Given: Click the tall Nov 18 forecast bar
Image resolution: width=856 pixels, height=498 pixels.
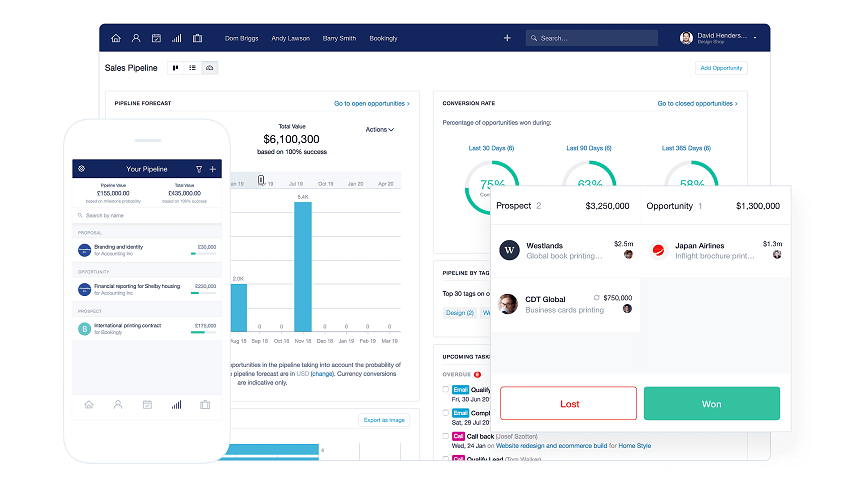Looking at the screenshot, I should 303,266.
